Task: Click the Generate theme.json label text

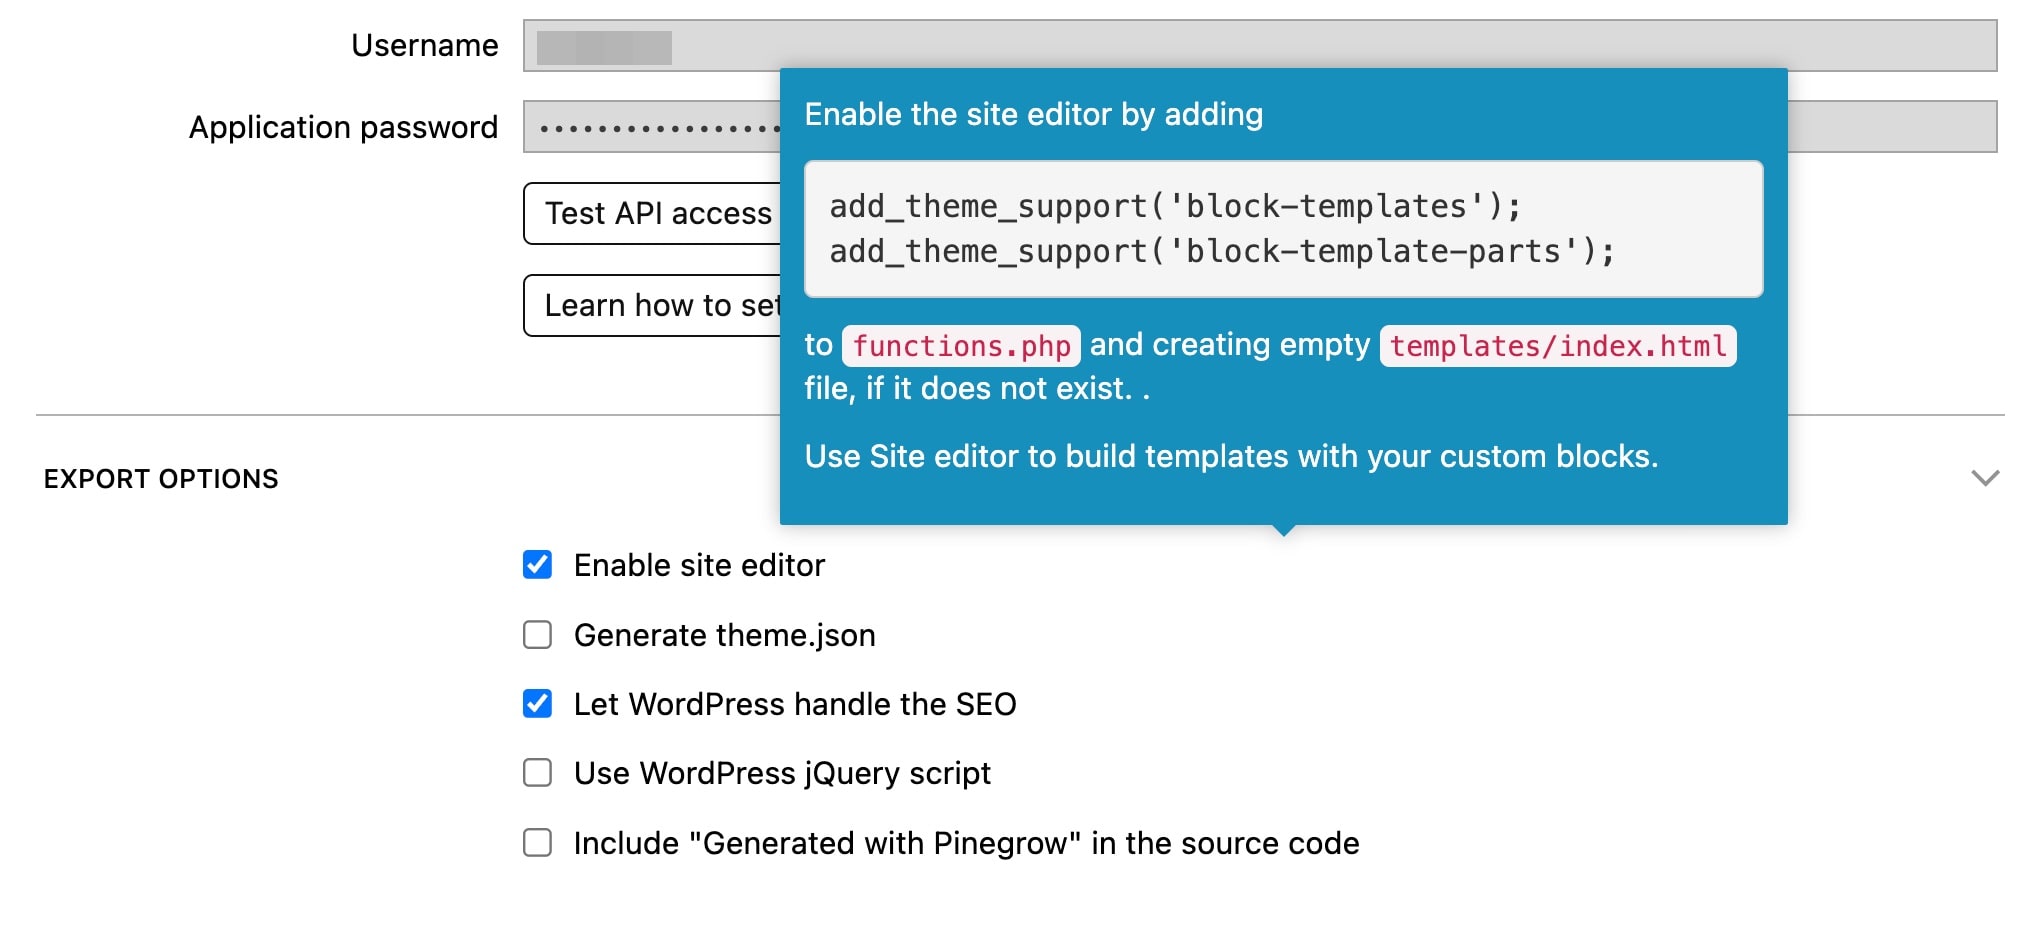Action: (724, 636)
